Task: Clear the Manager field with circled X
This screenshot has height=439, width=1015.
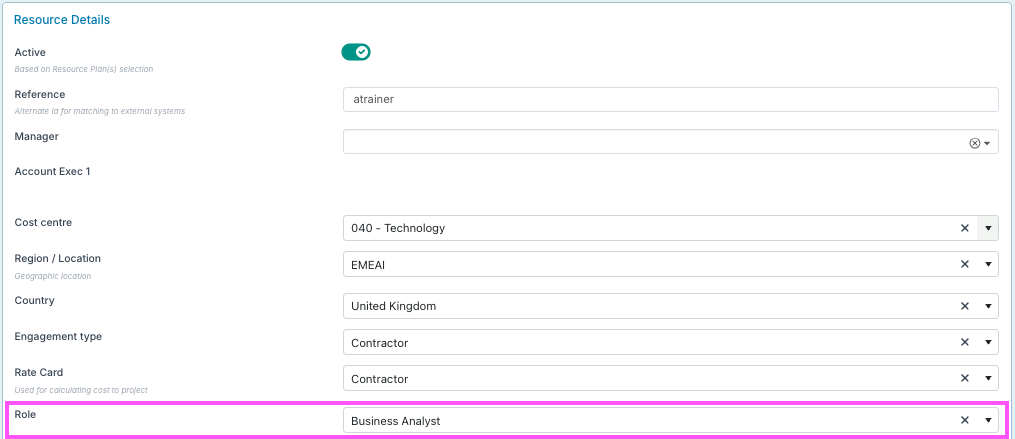Action: [x=974, y=143]
